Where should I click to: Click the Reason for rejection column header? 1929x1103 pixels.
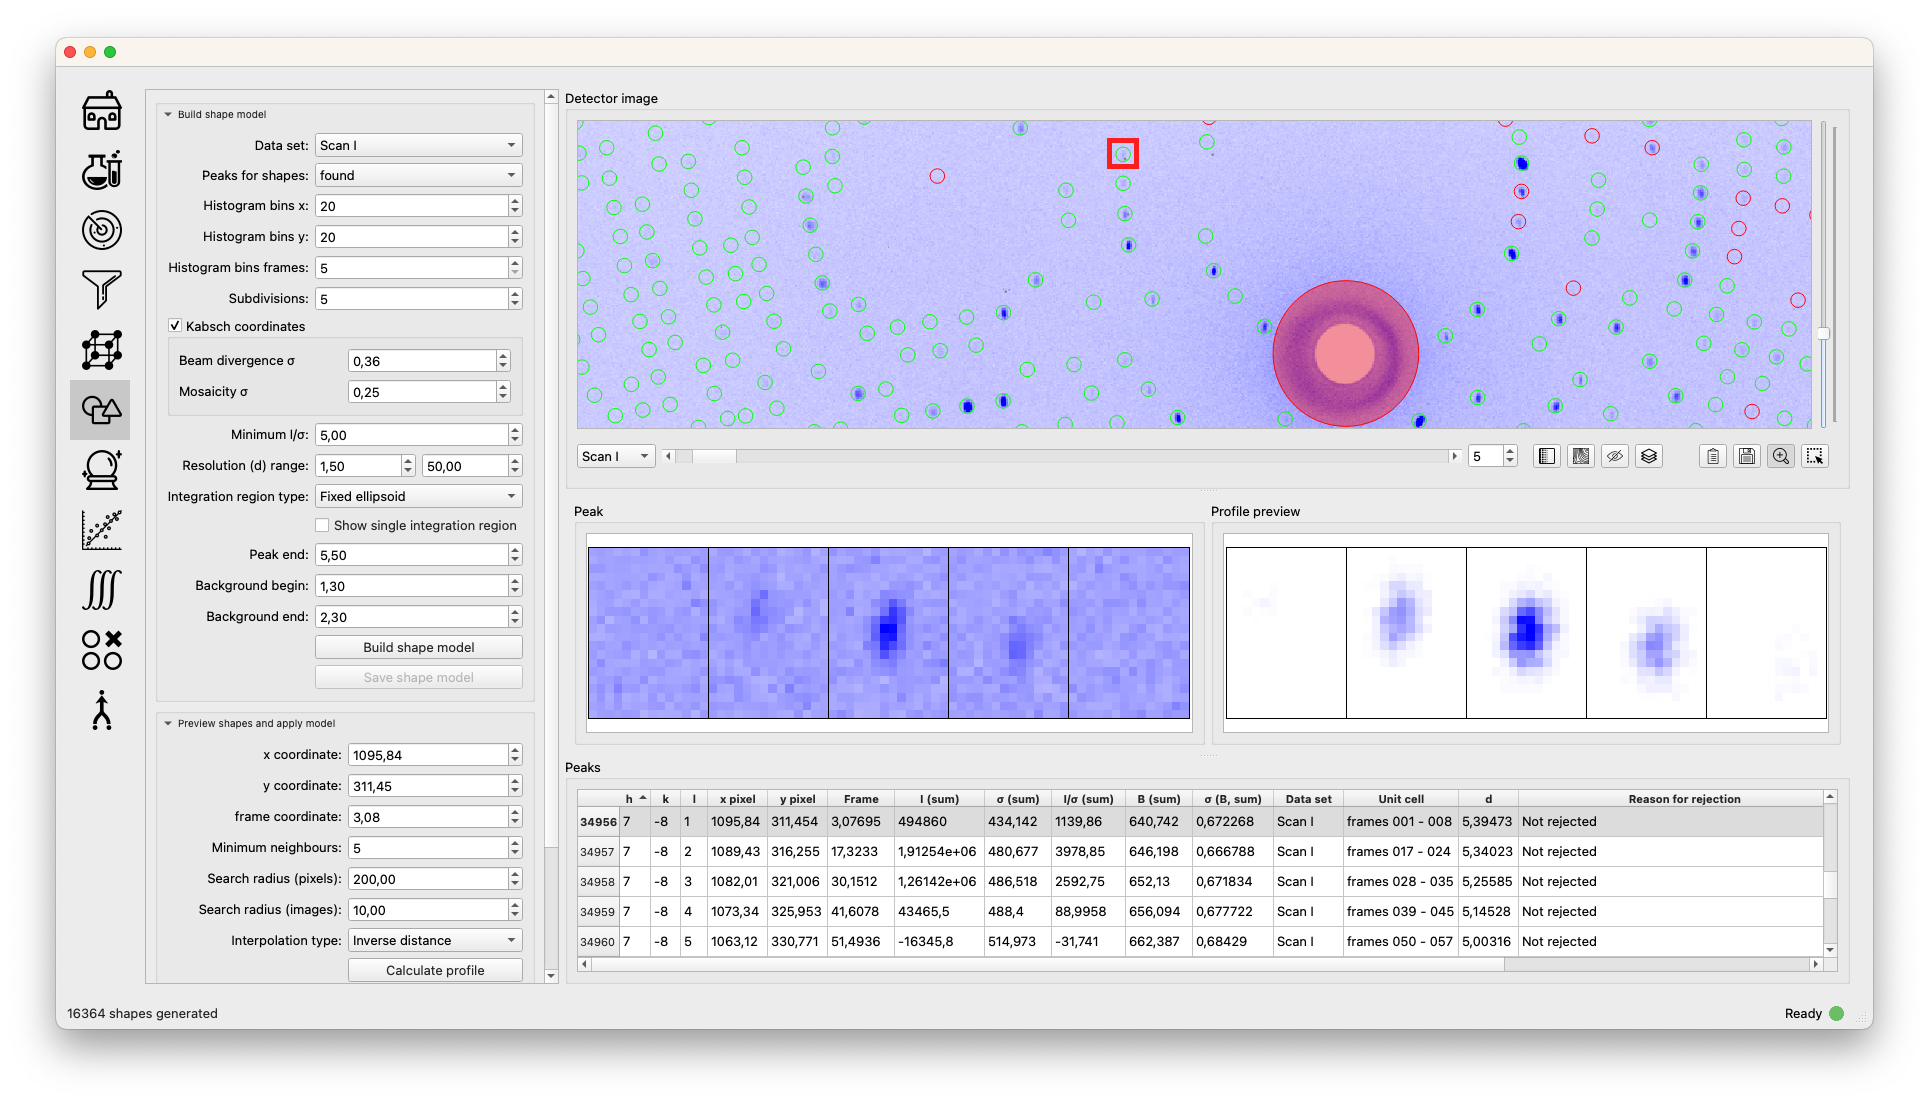click(1683, 799)
